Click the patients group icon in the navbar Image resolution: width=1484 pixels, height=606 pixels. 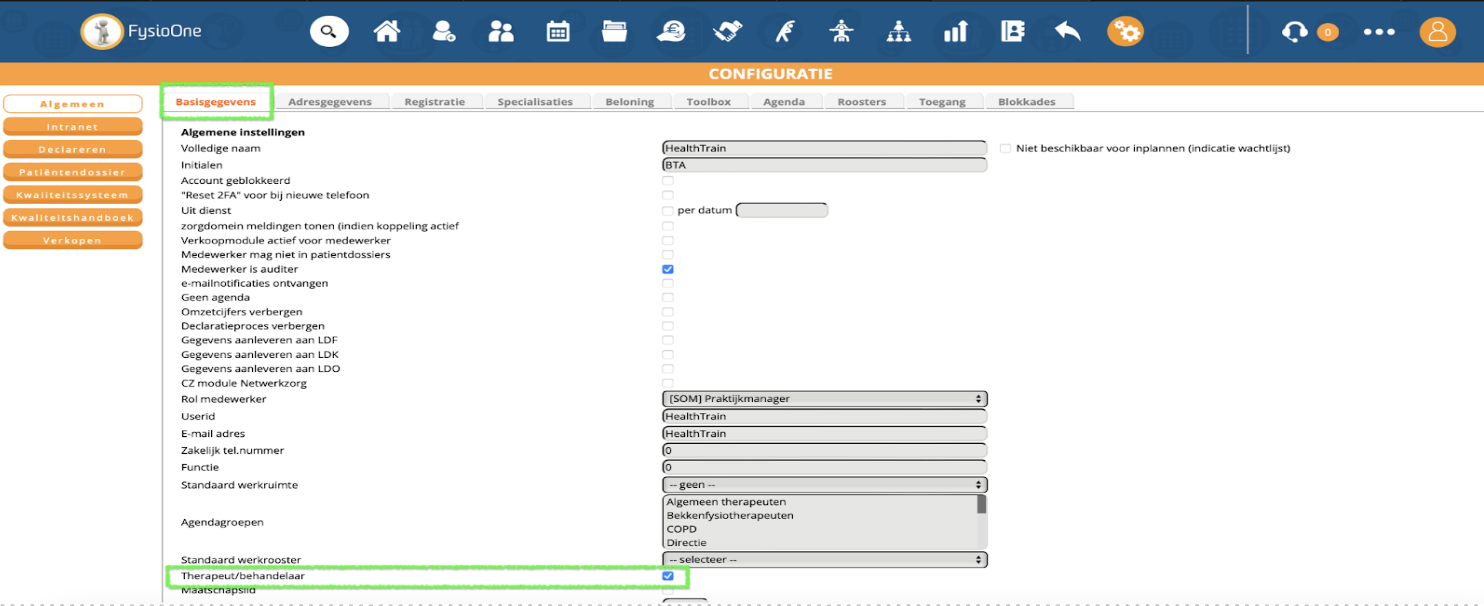(x=501, y=31)
